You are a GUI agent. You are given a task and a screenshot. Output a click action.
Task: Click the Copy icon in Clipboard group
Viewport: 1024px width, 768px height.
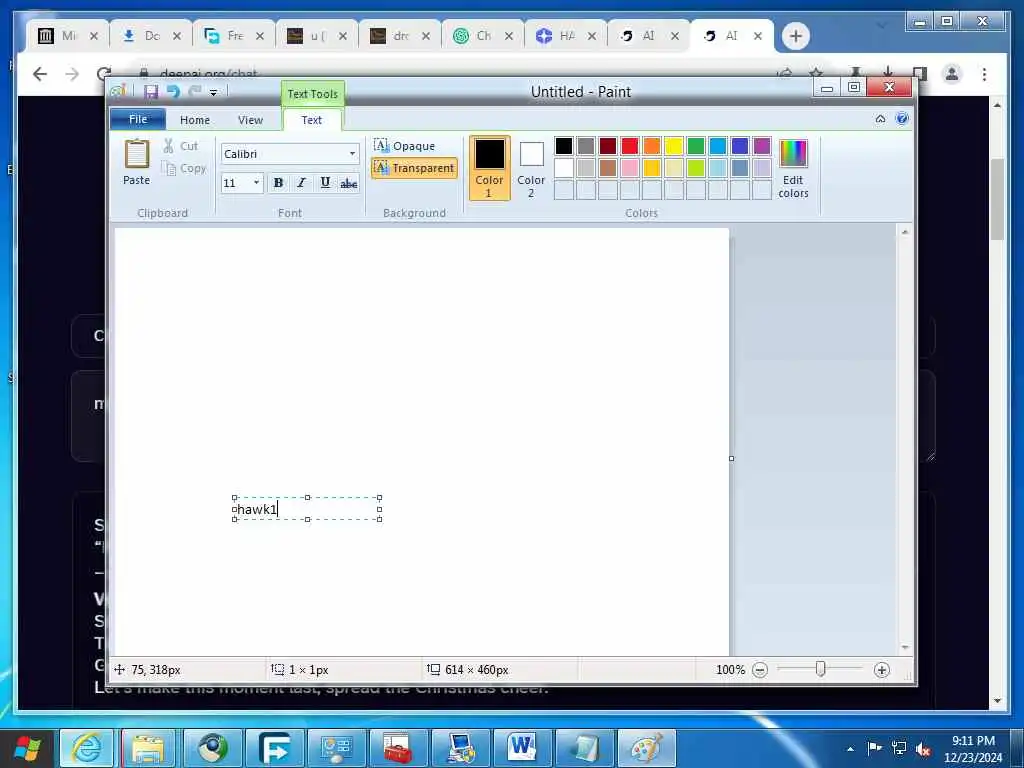[168, 168]
